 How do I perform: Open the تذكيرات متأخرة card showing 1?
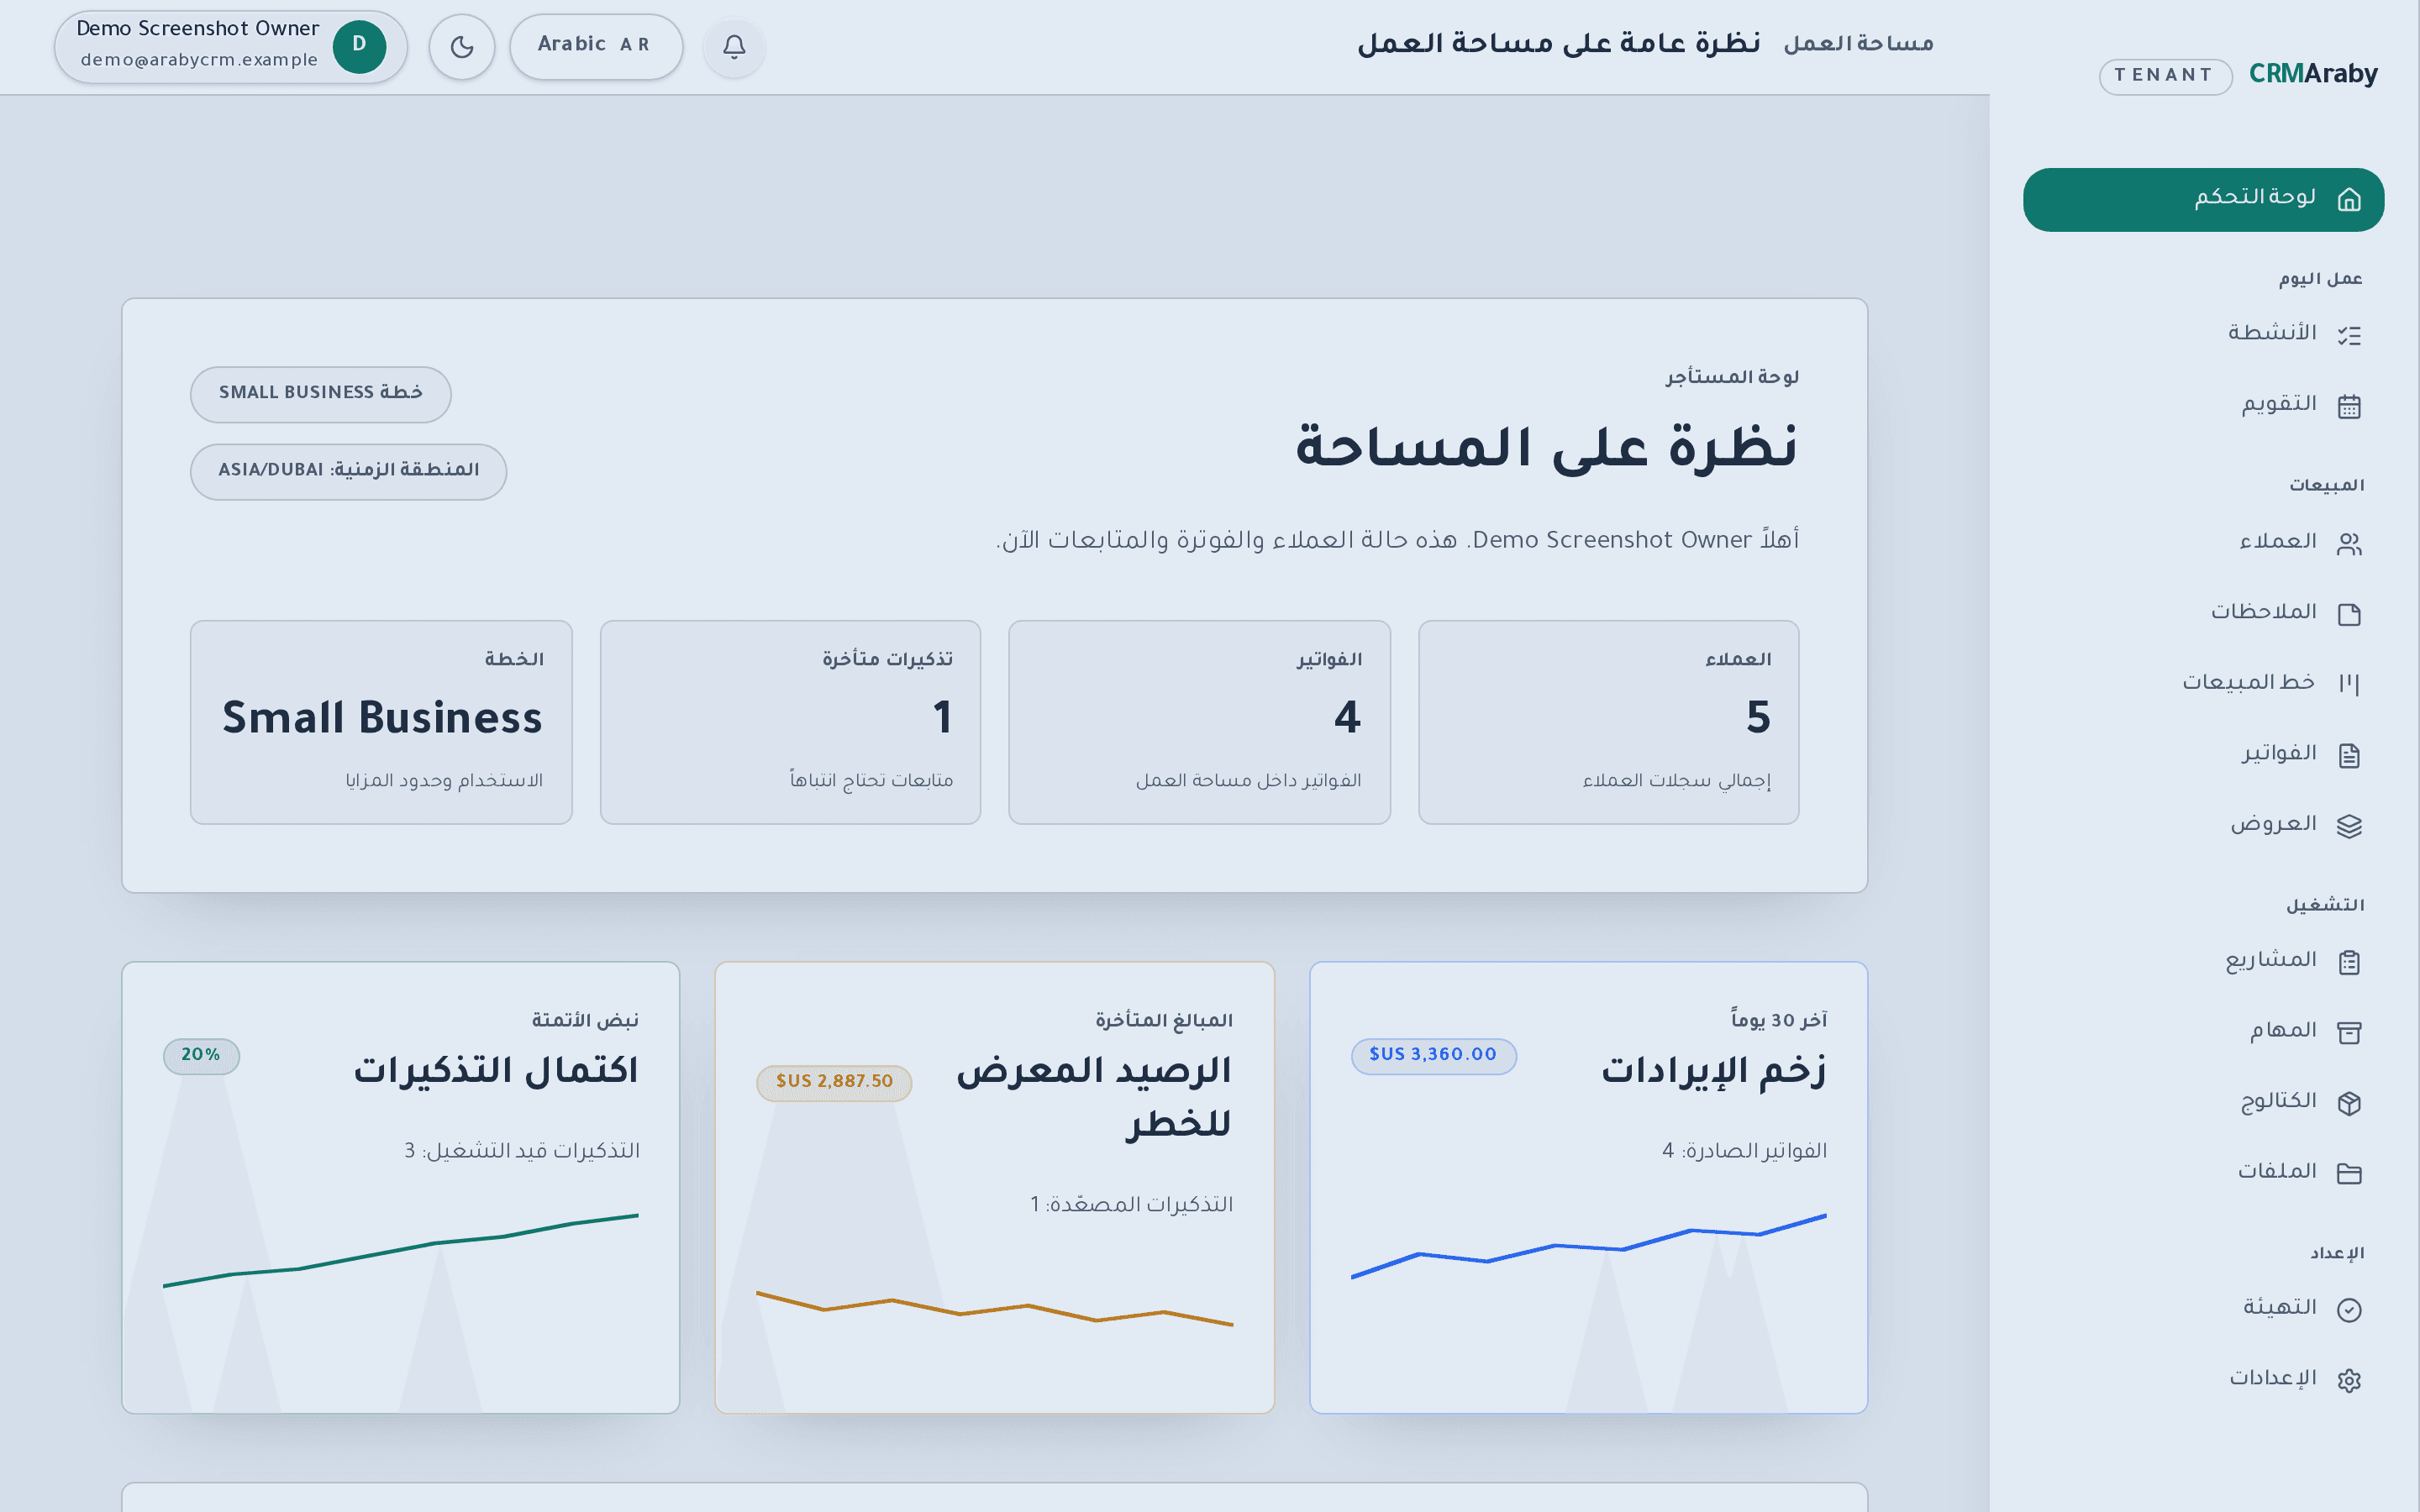[790, 722]
